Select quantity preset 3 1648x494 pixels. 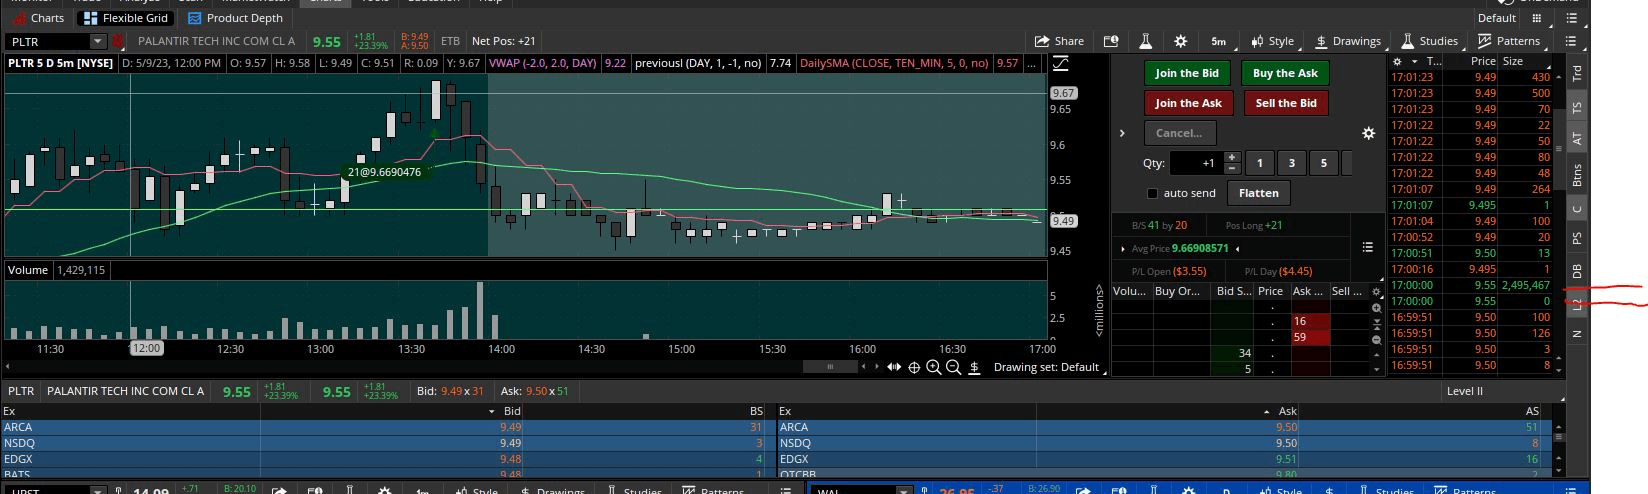pyautogui.click(x=1291, y=163)
